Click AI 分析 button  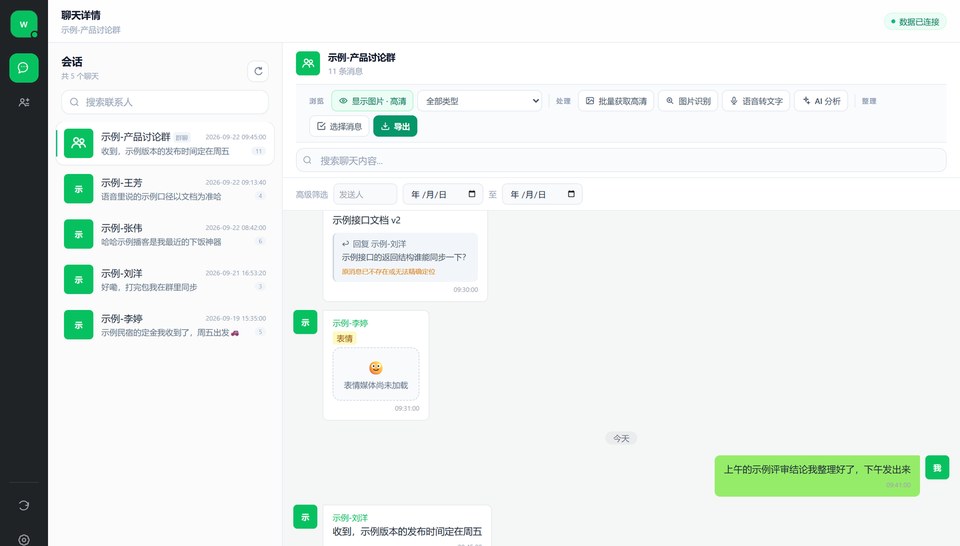coord(821,101)
